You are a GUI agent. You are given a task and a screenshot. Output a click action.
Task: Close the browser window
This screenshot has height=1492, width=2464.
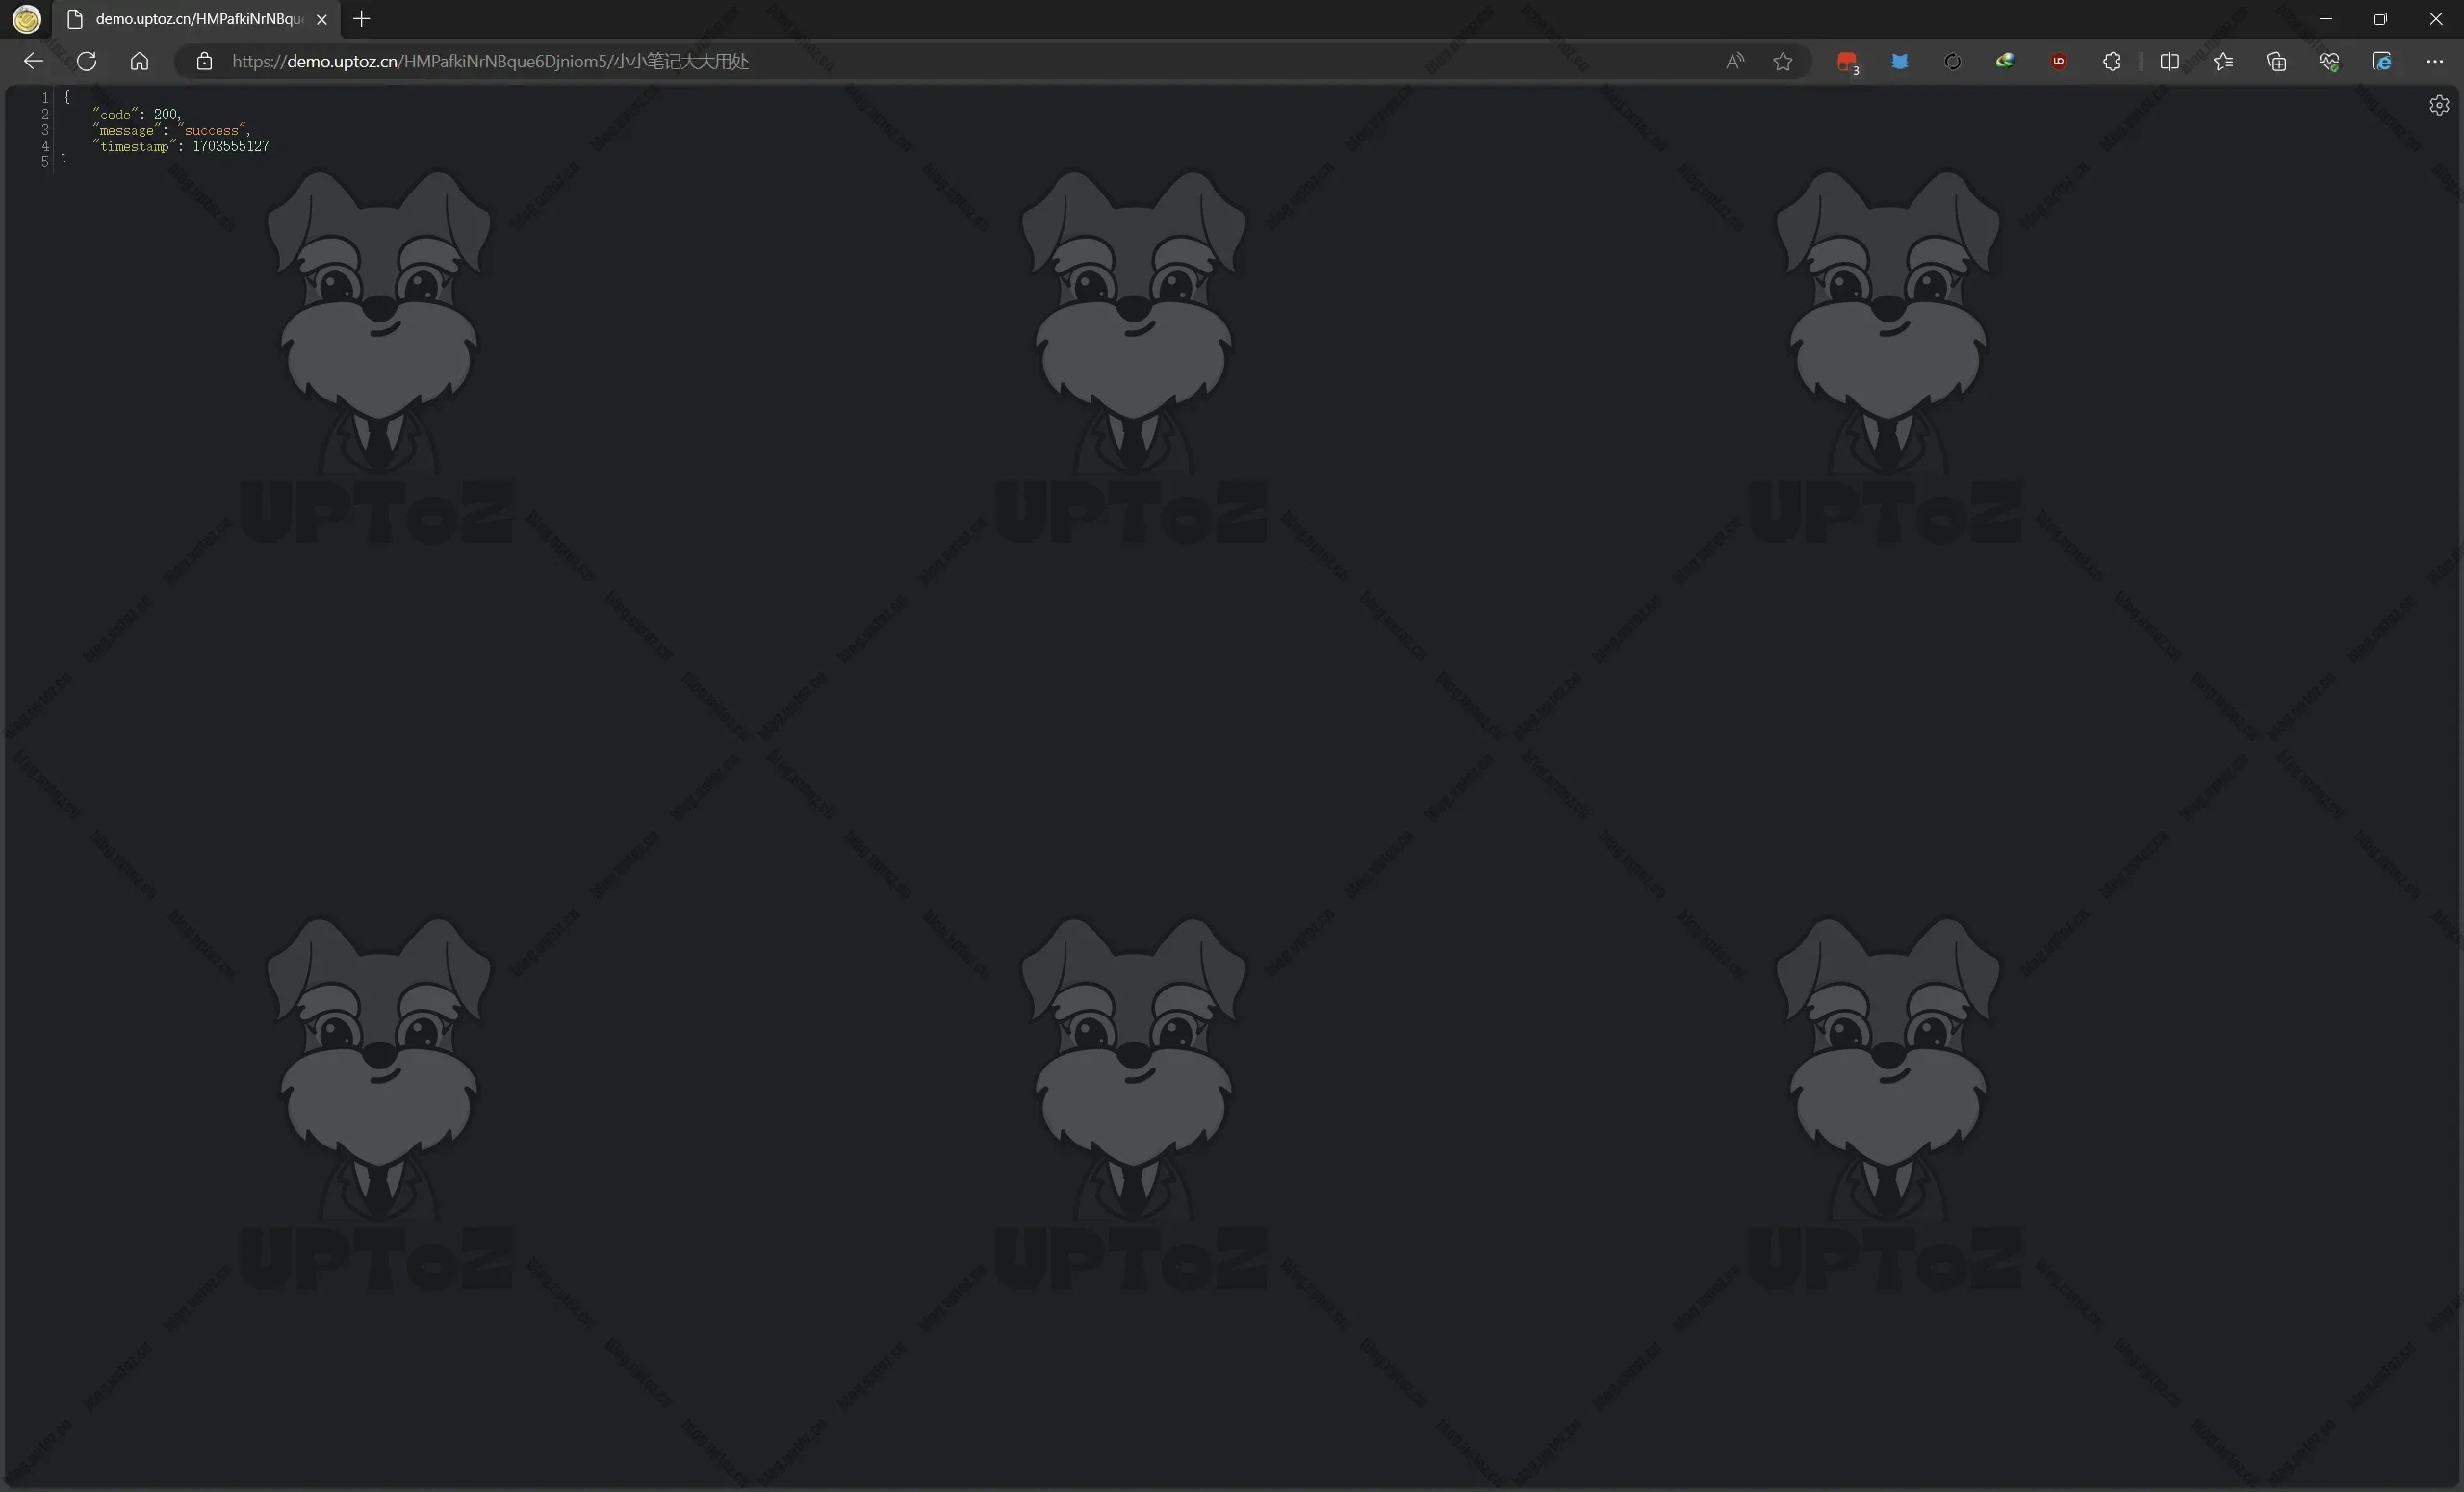[x=2436, y=19]
